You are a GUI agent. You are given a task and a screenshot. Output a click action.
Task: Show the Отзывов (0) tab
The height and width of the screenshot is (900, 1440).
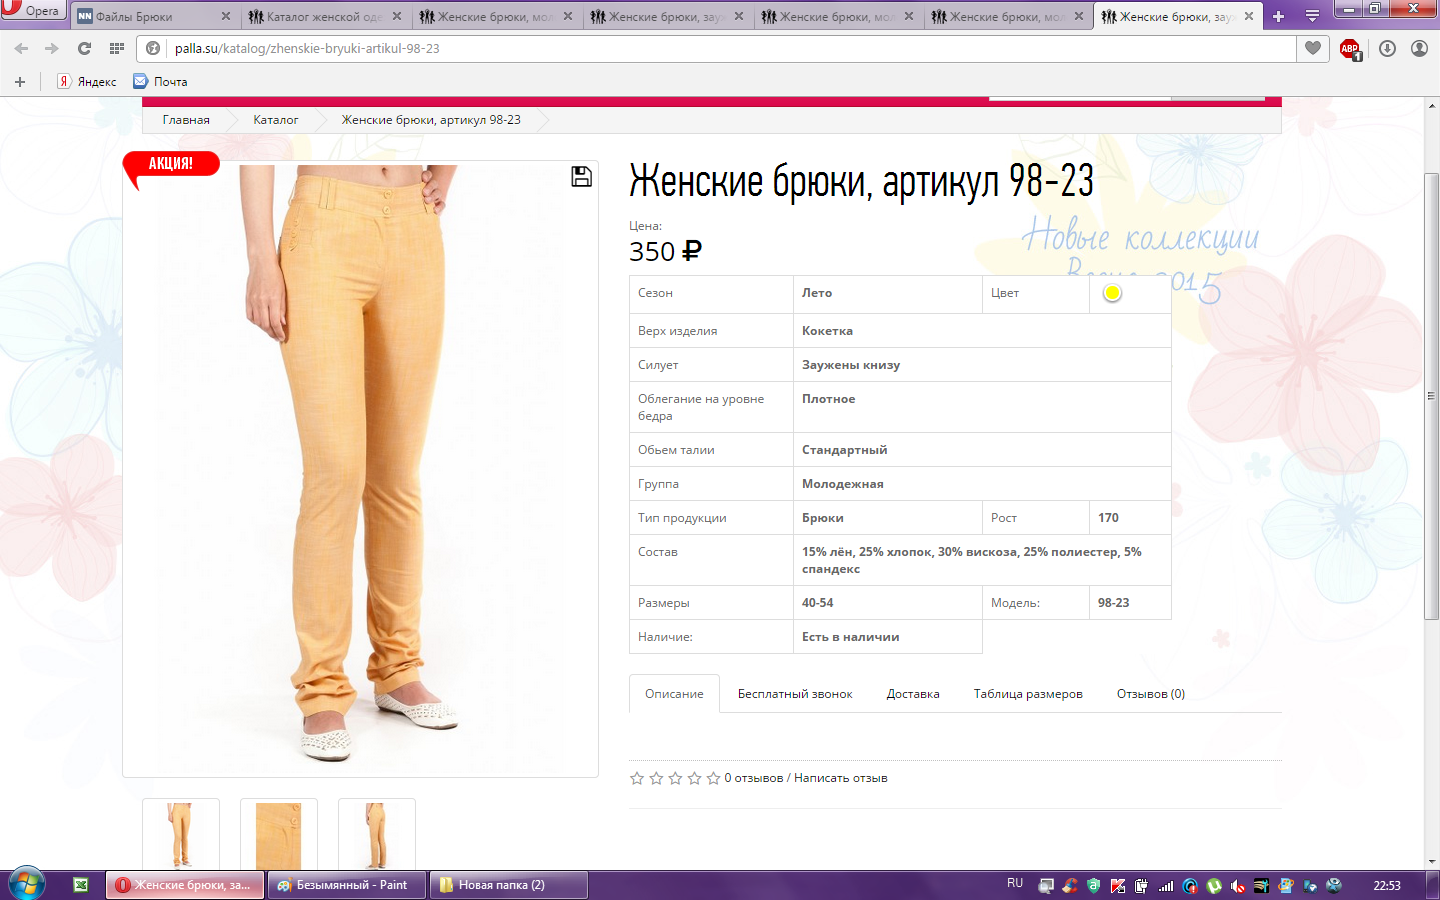pos(1150,694)
